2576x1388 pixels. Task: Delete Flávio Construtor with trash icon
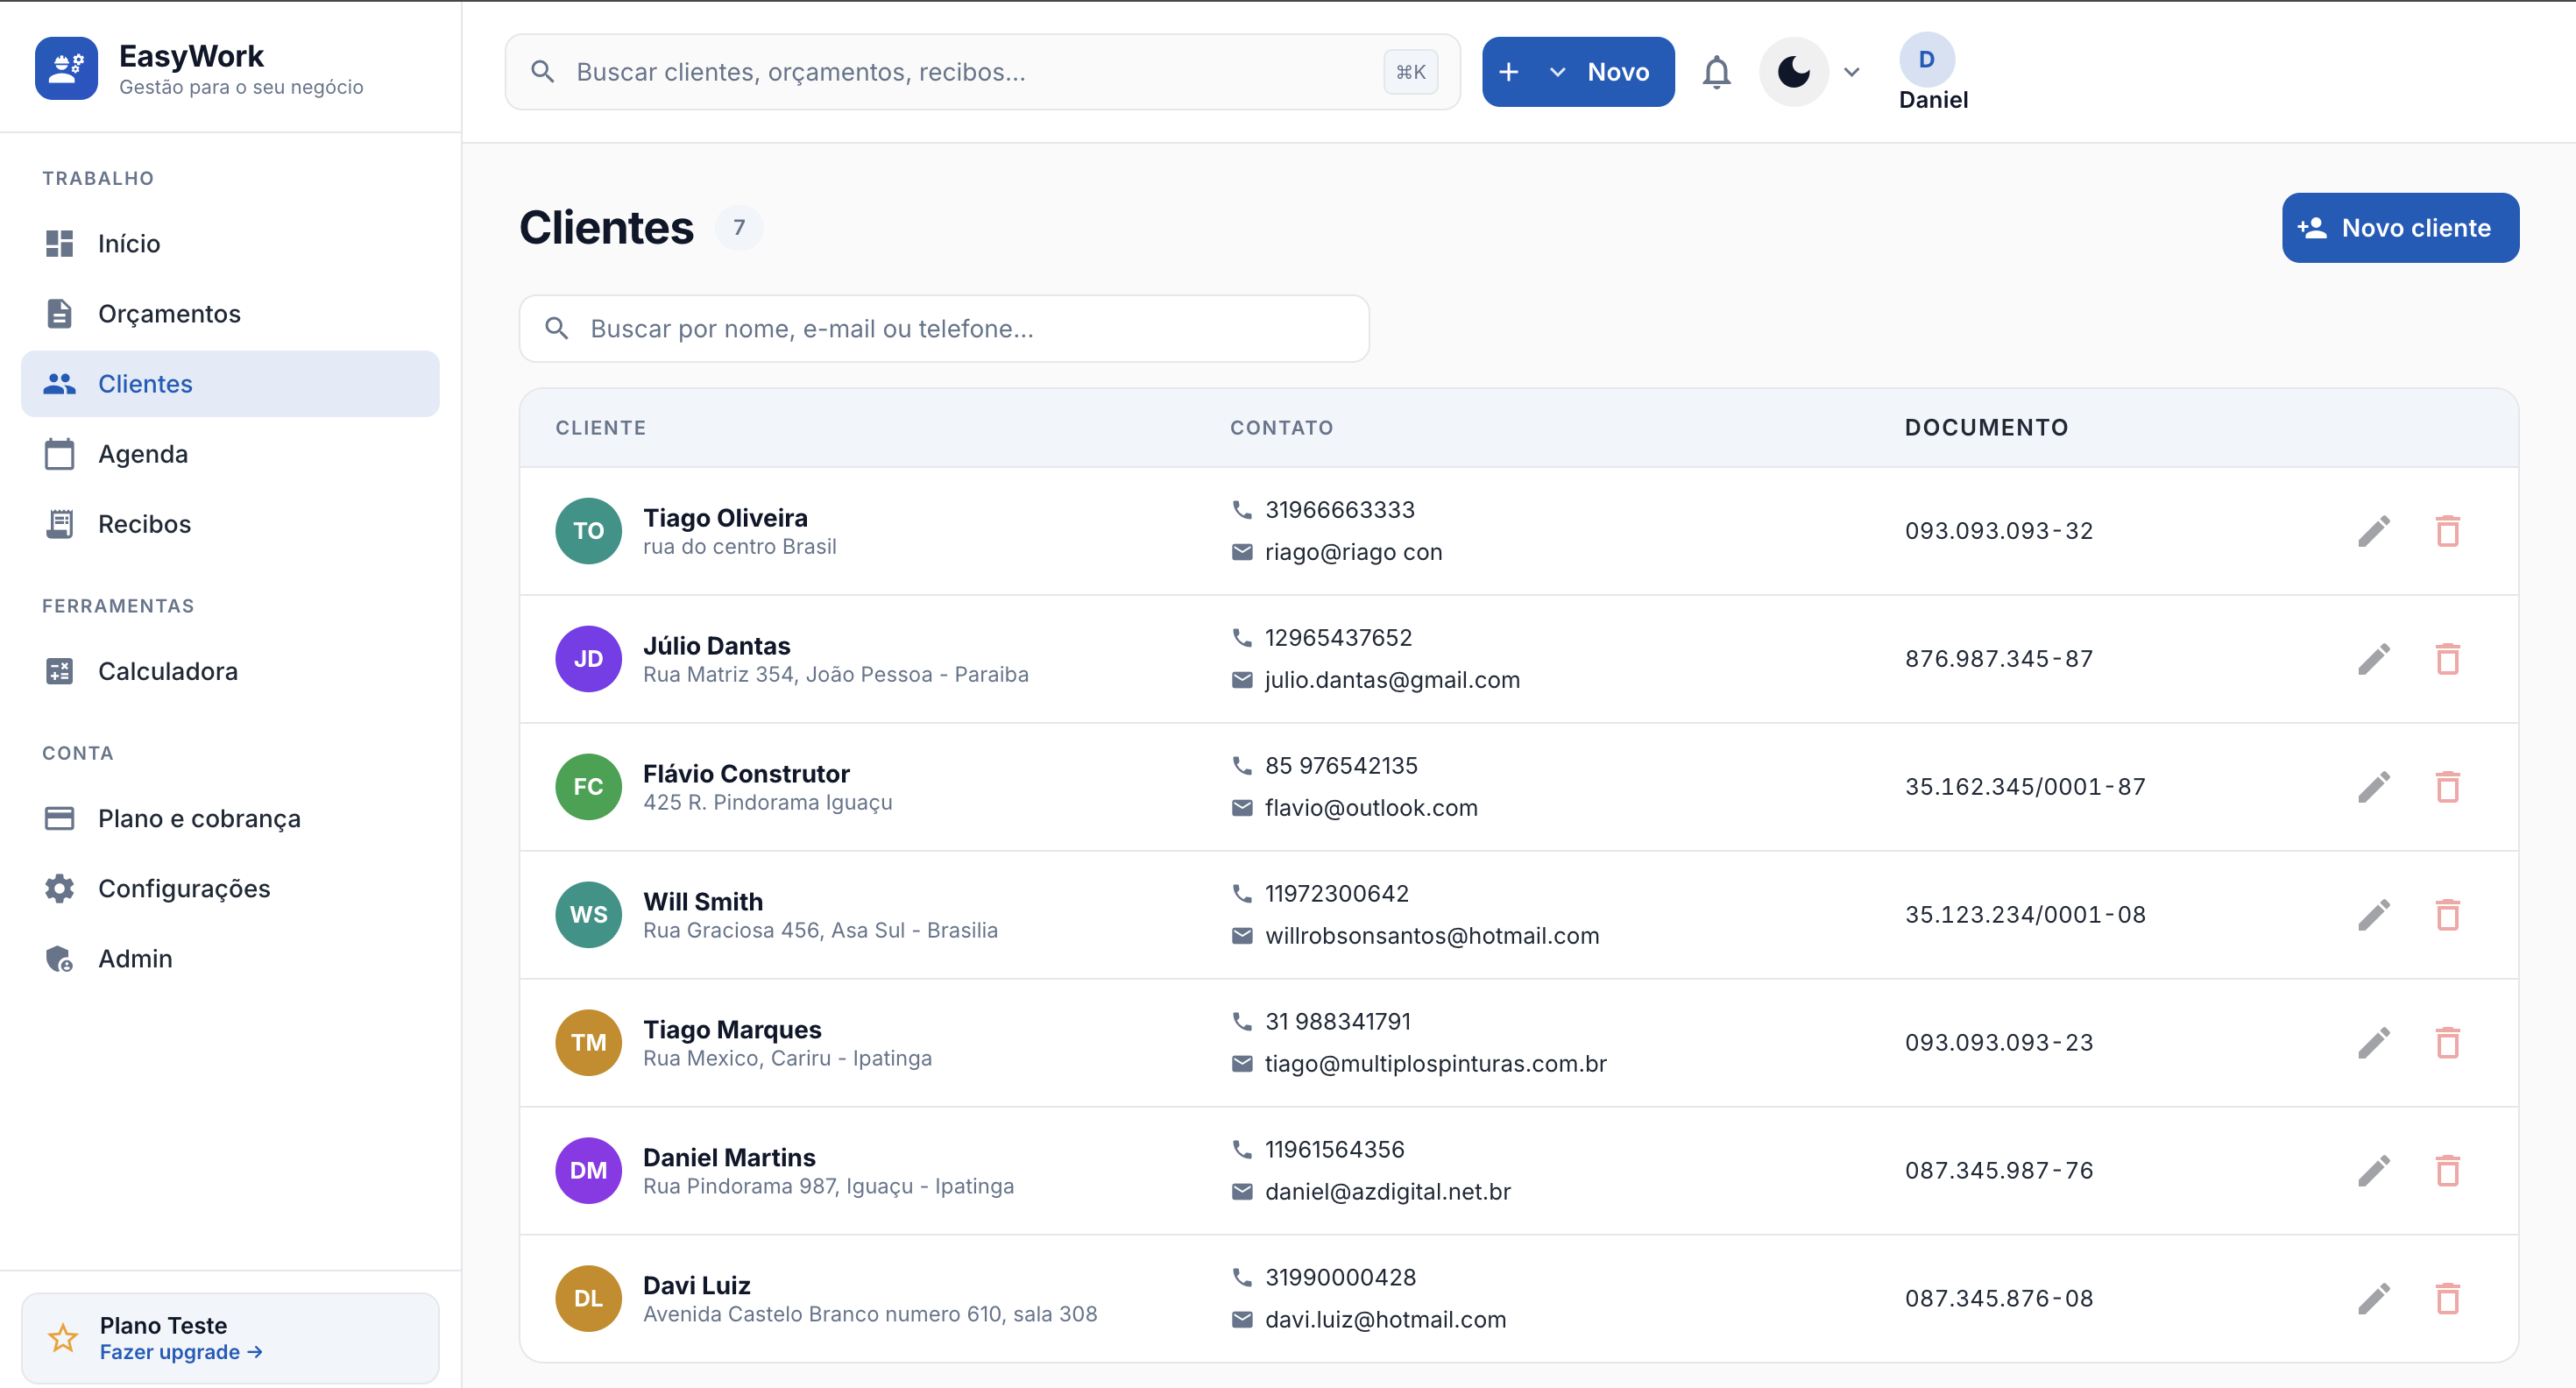2447,787
